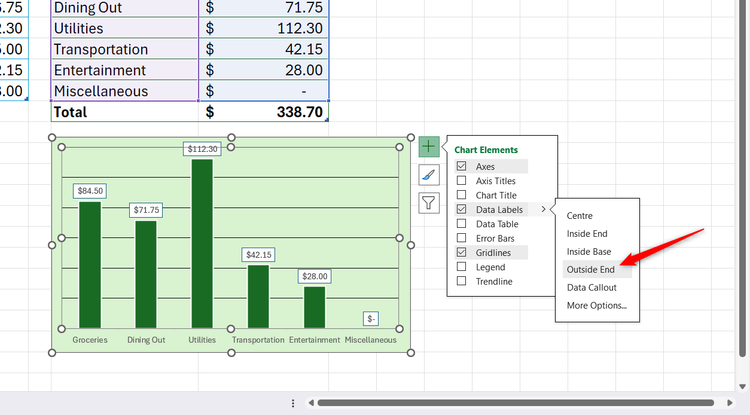Click the sheet tab bar splitter dots
The height and width of the screenshot is (415, 750).
click(293, 403)
